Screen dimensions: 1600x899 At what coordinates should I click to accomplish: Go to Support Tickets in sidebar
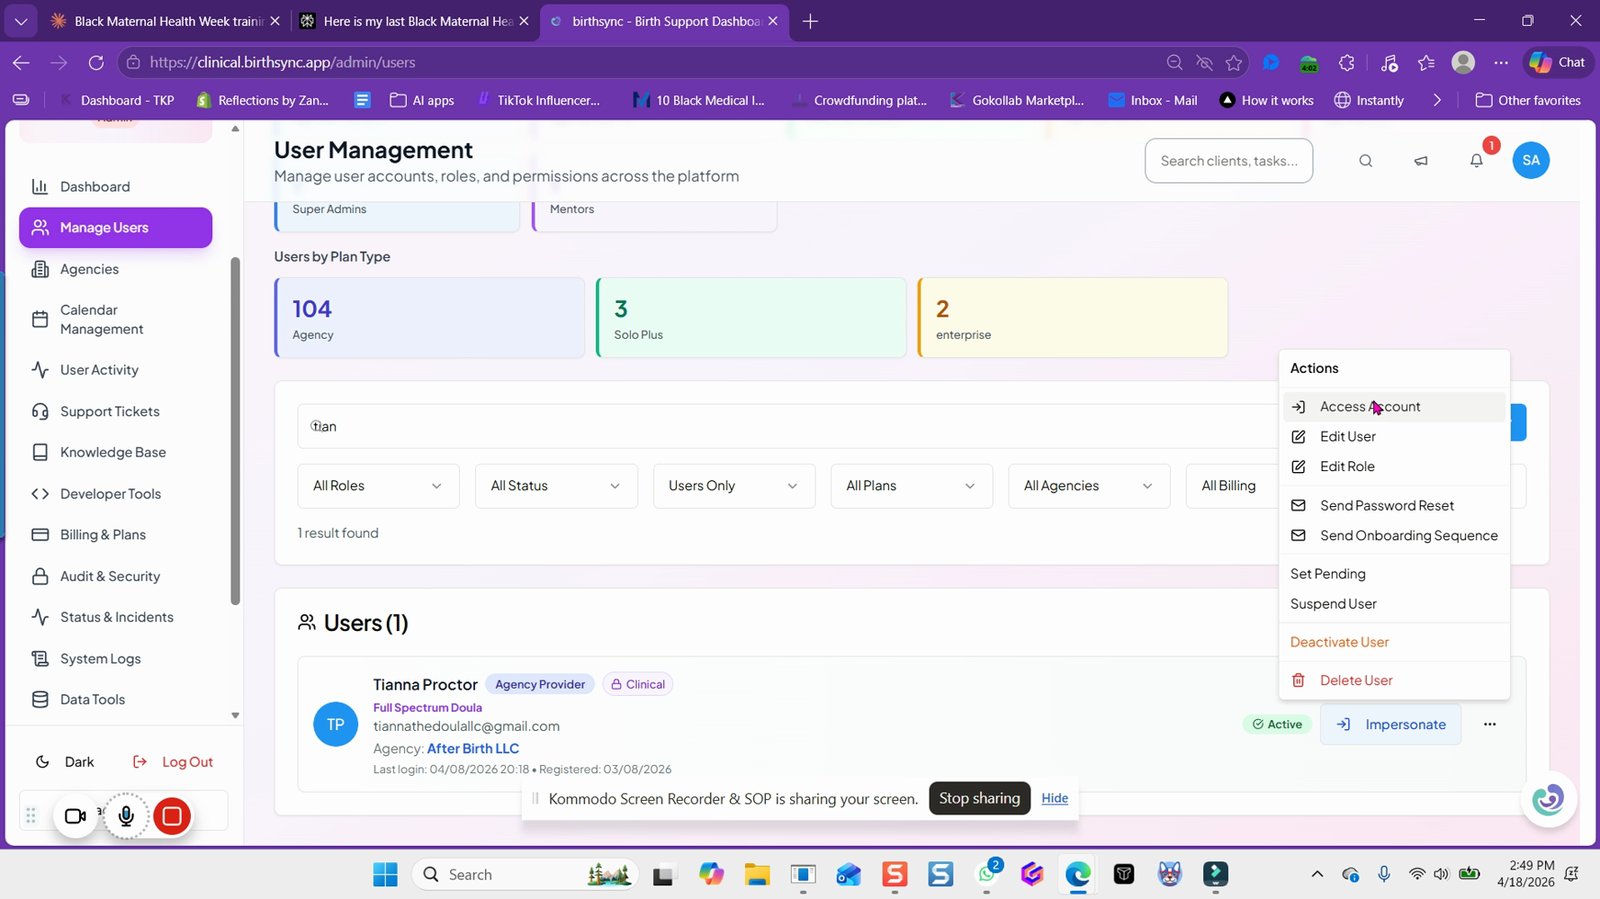point(116,412)
